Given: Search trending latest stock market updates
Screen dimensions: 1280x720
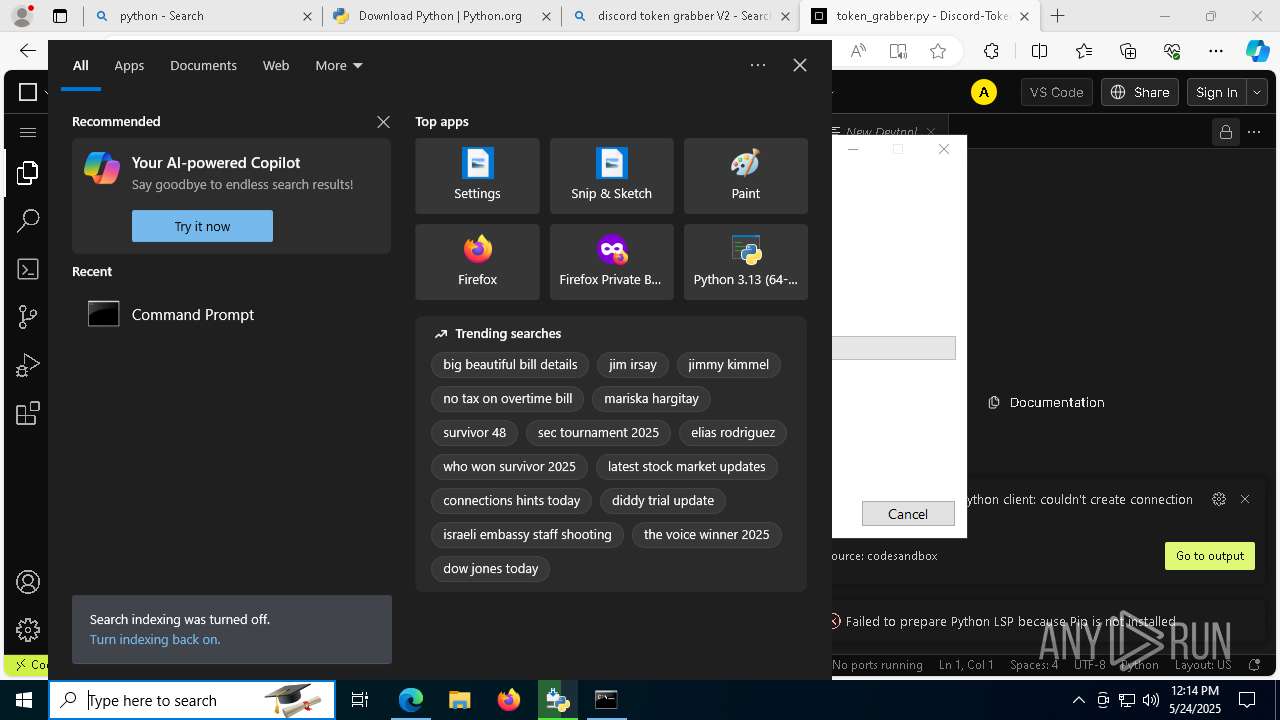Looking at the screenshot, I should coord(687,467).
